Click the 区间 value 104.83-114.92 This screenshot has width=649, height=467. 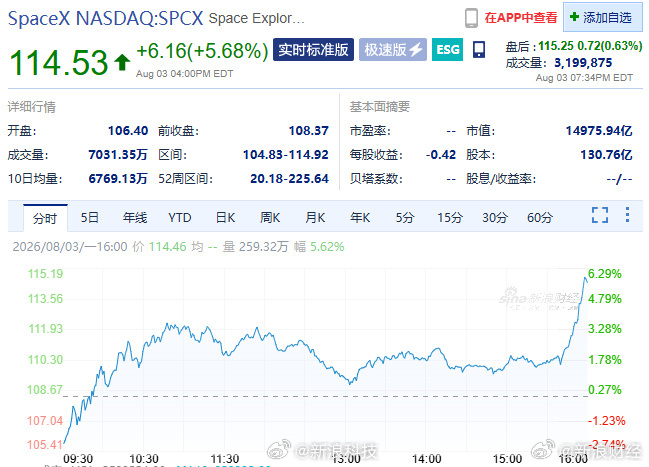click(286, 155)
